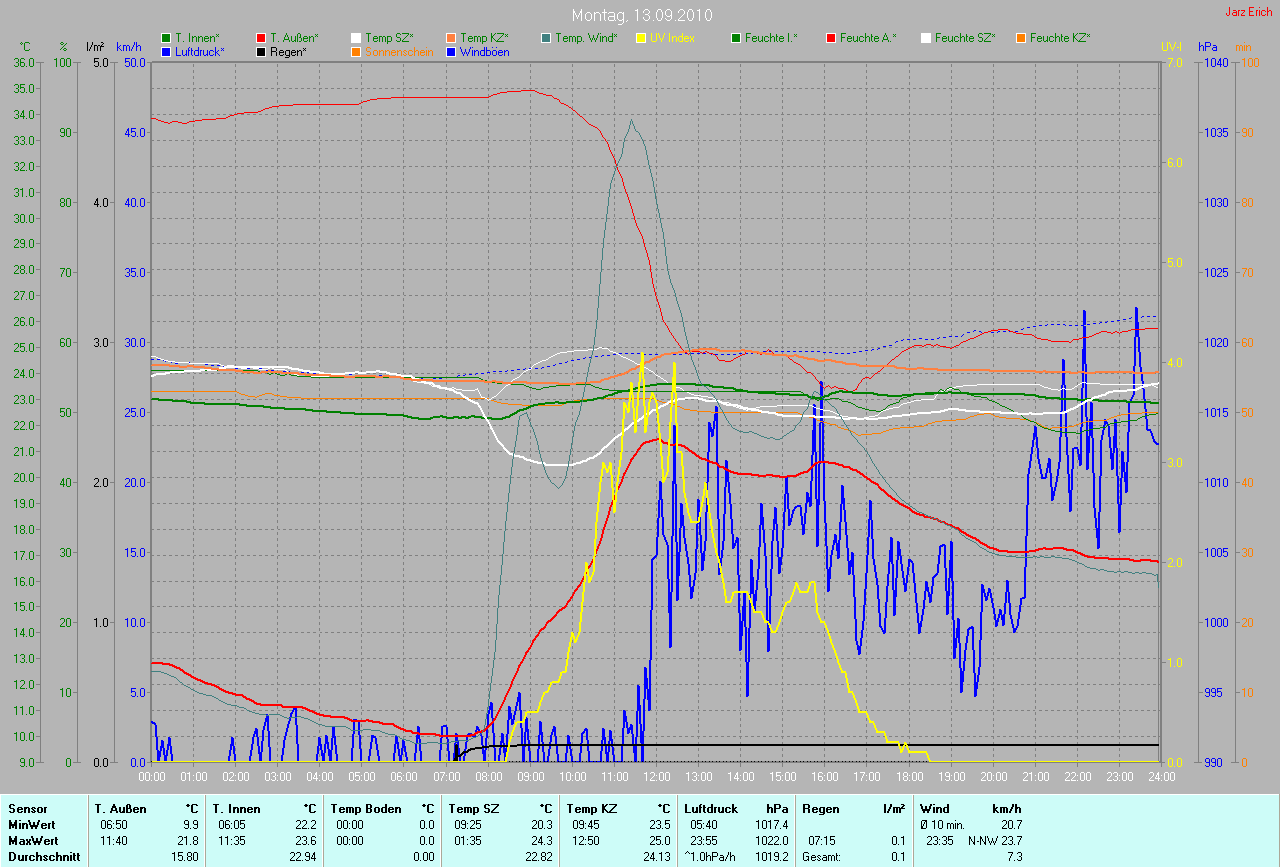Click the Durchschnitt row label
Image resolution: width=1280 pixels, height=867 pixels.
44,856
